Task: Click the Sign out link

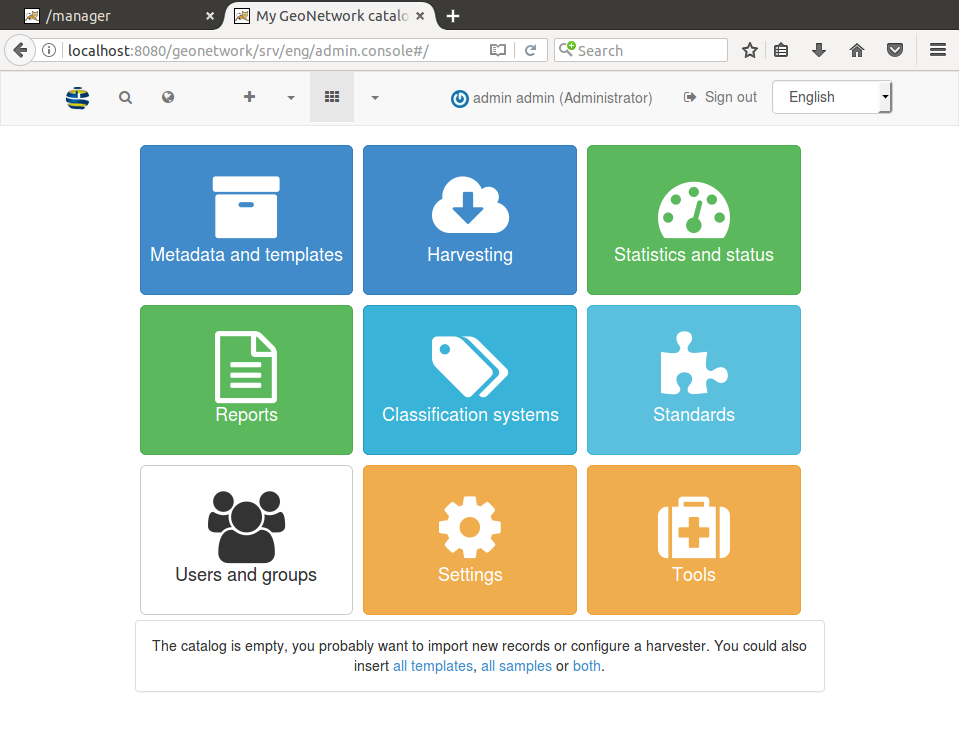Action: point(720,98)
